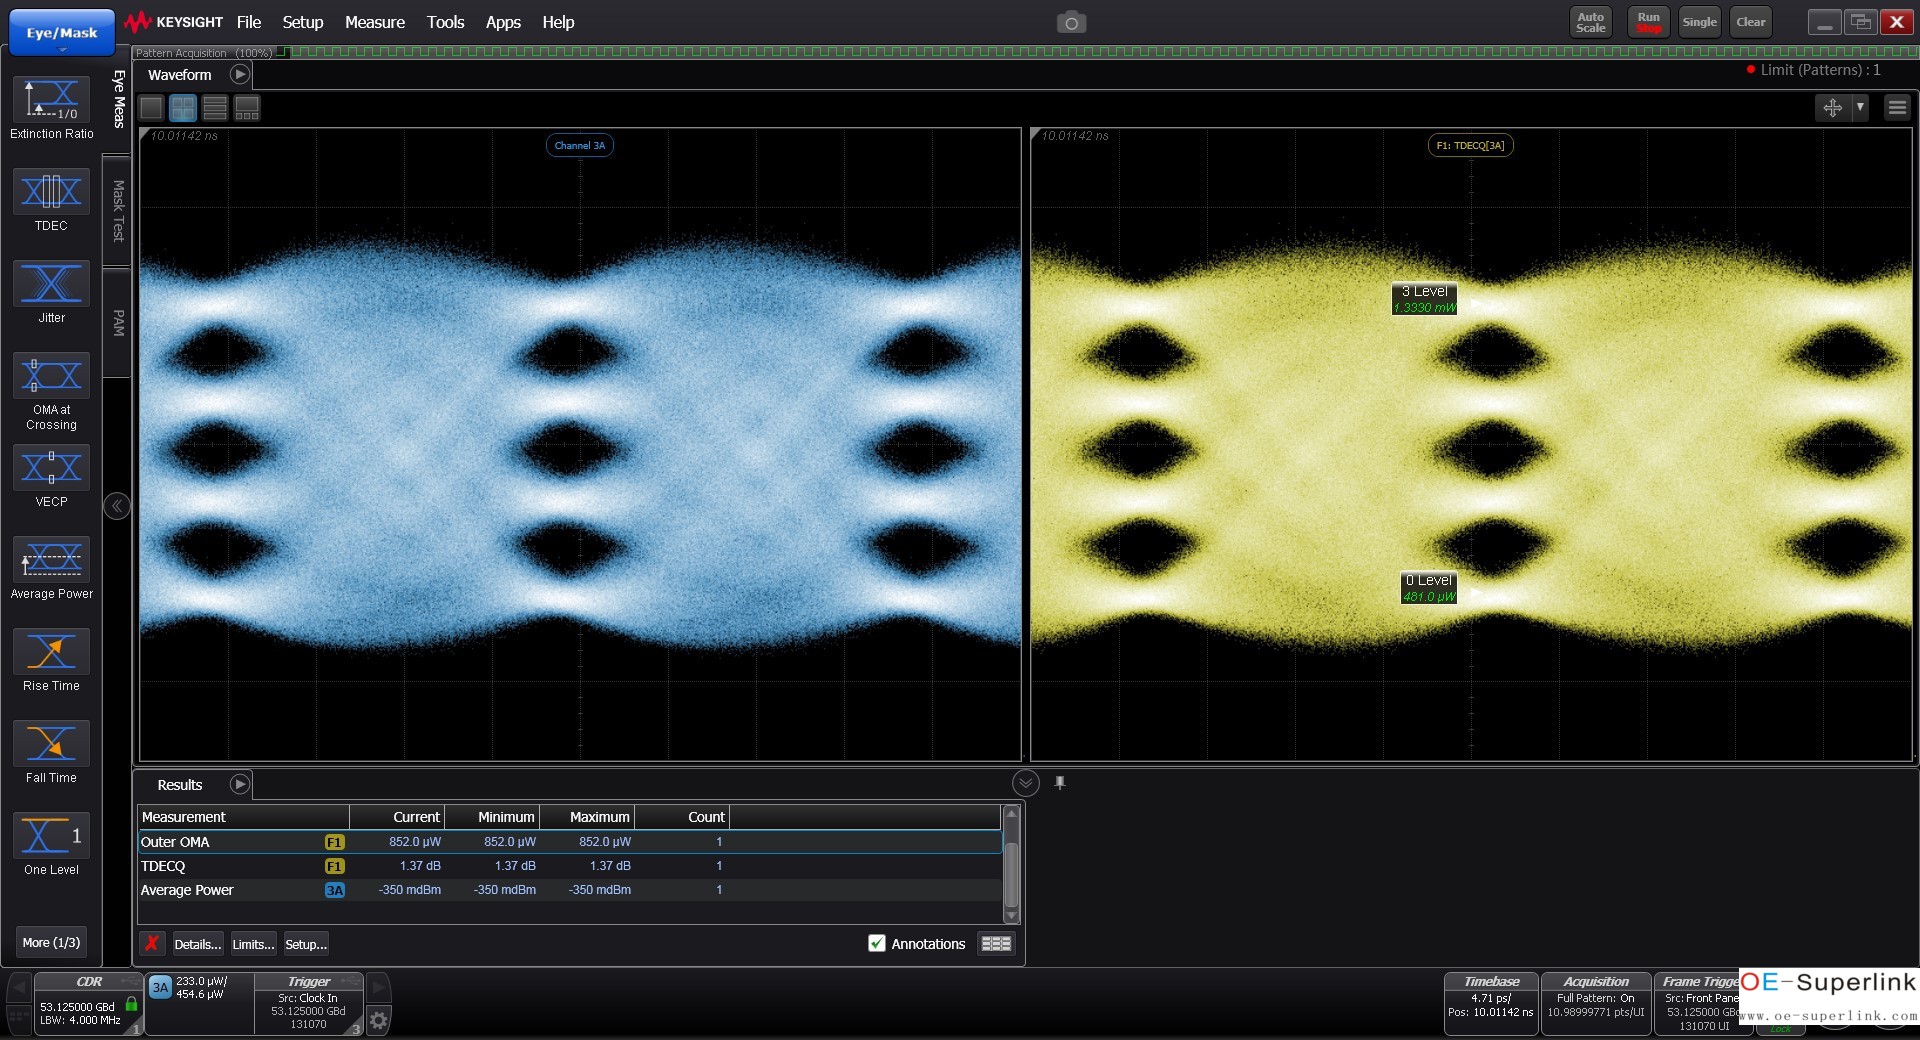This screenshot has width=1920, height=1040.
Task: Click the Auto Scale button
Action: pos(1590,22)
